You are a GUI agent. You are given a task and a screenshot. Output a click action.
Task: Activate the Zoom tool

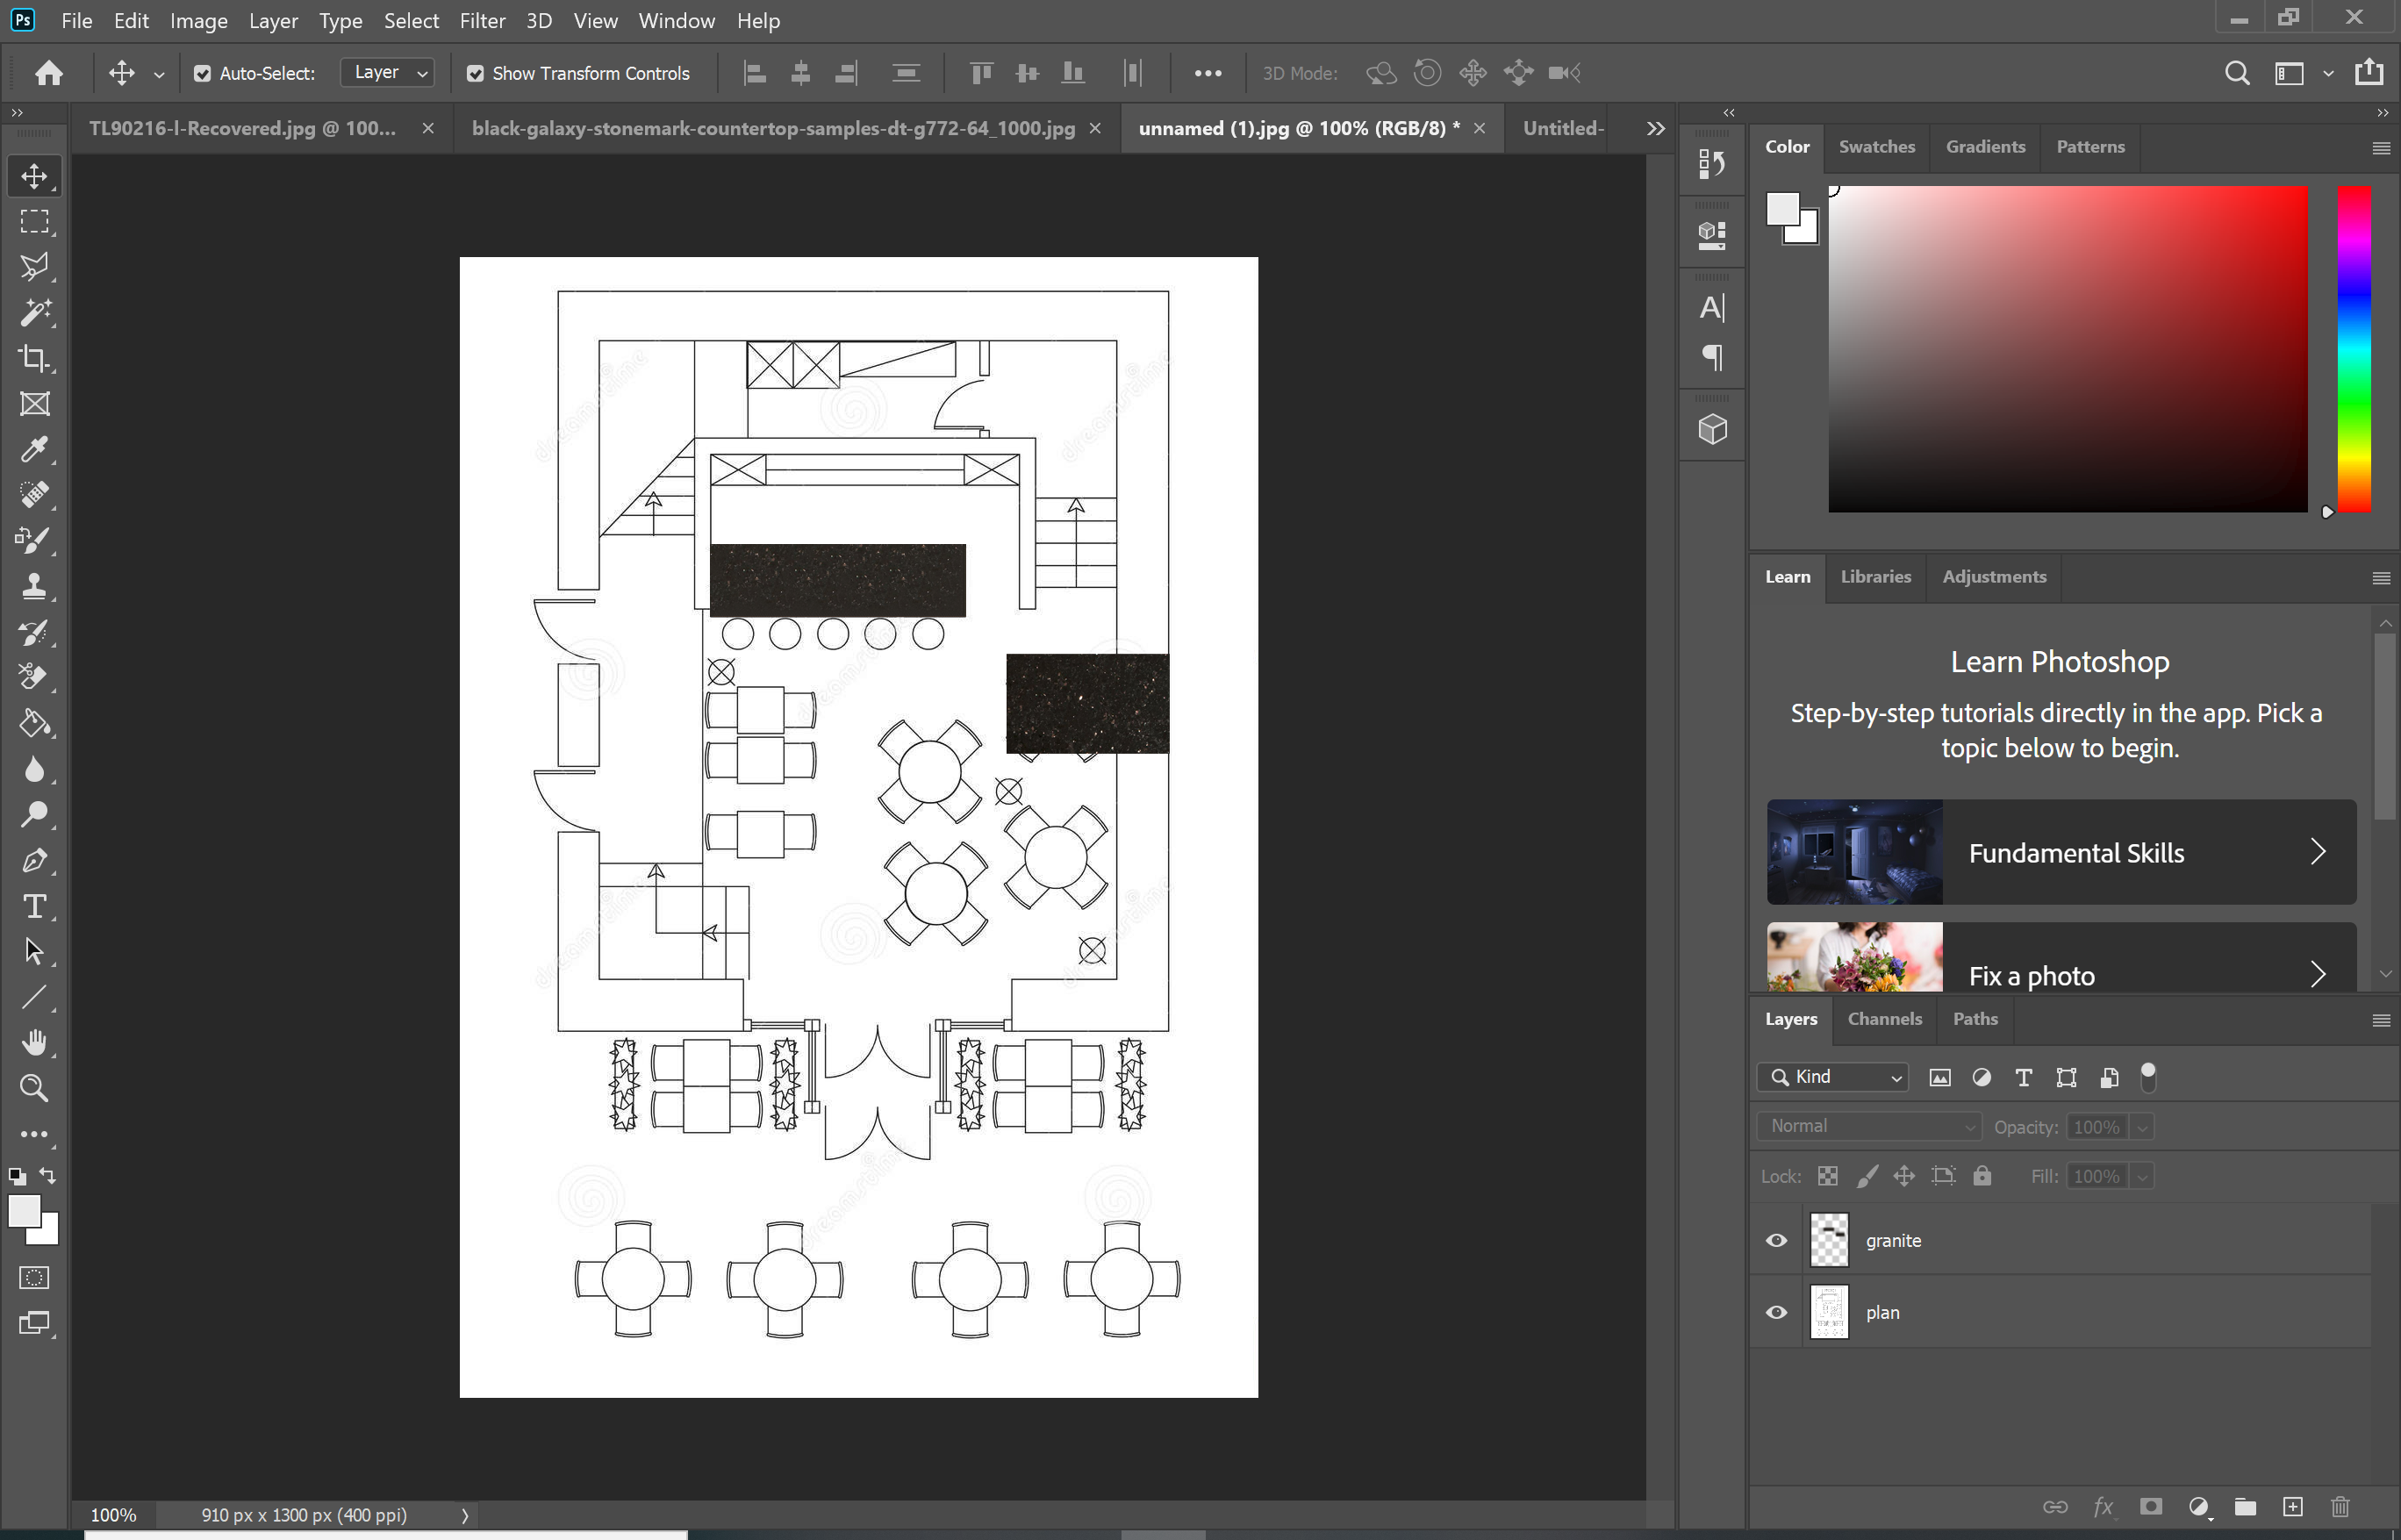(x=34, y=1088)
